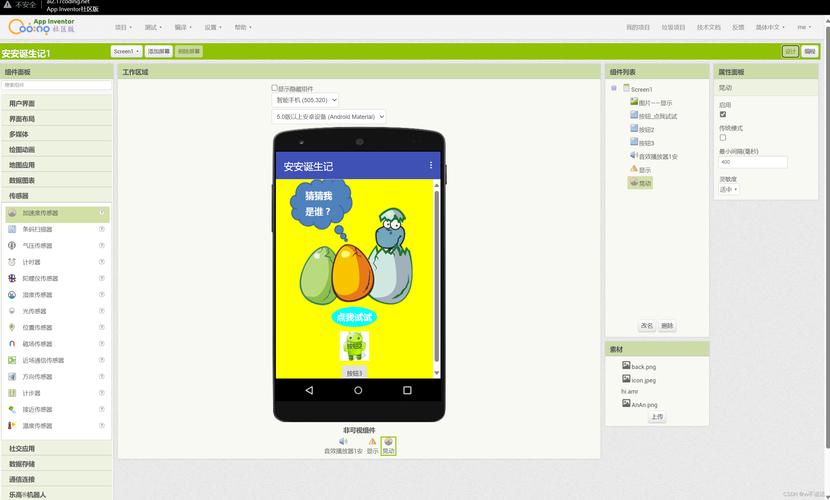Select back.png in the media list

pyautogui.click(x=639, y=366)
